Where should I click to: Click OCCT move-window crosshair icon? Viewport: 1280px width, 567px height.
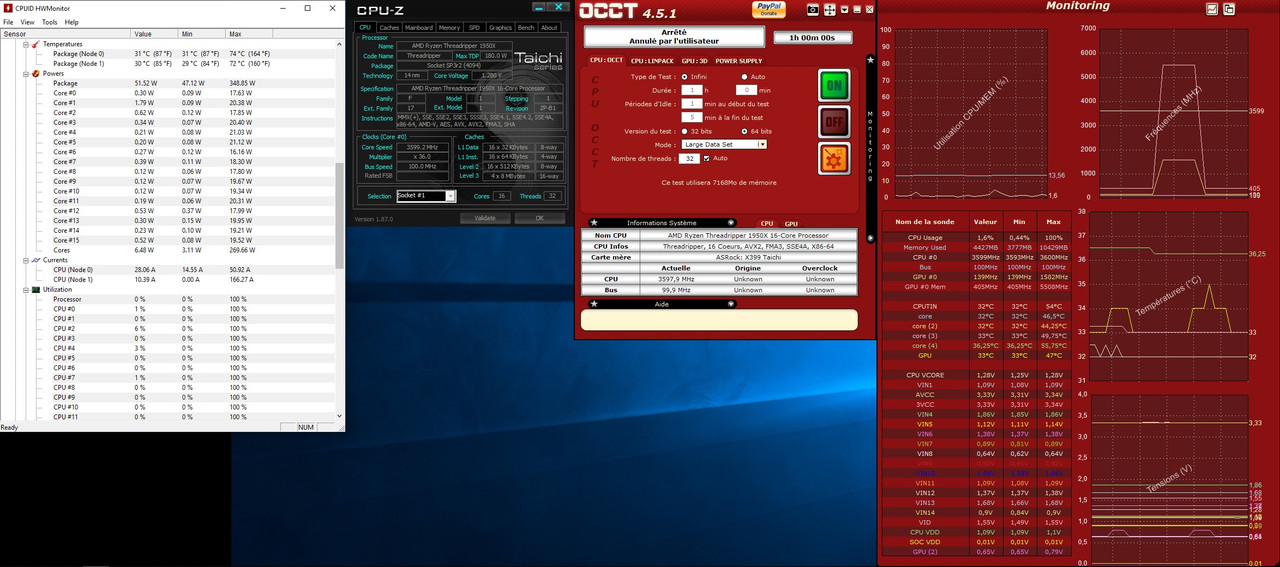tap(830, 10)
